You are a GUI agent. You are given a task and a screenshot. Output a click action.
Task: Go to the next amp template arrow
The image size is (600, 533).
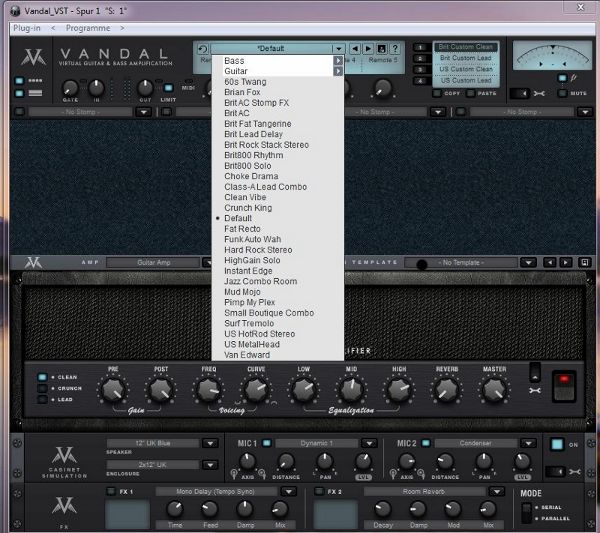click(x=566, y=262)
